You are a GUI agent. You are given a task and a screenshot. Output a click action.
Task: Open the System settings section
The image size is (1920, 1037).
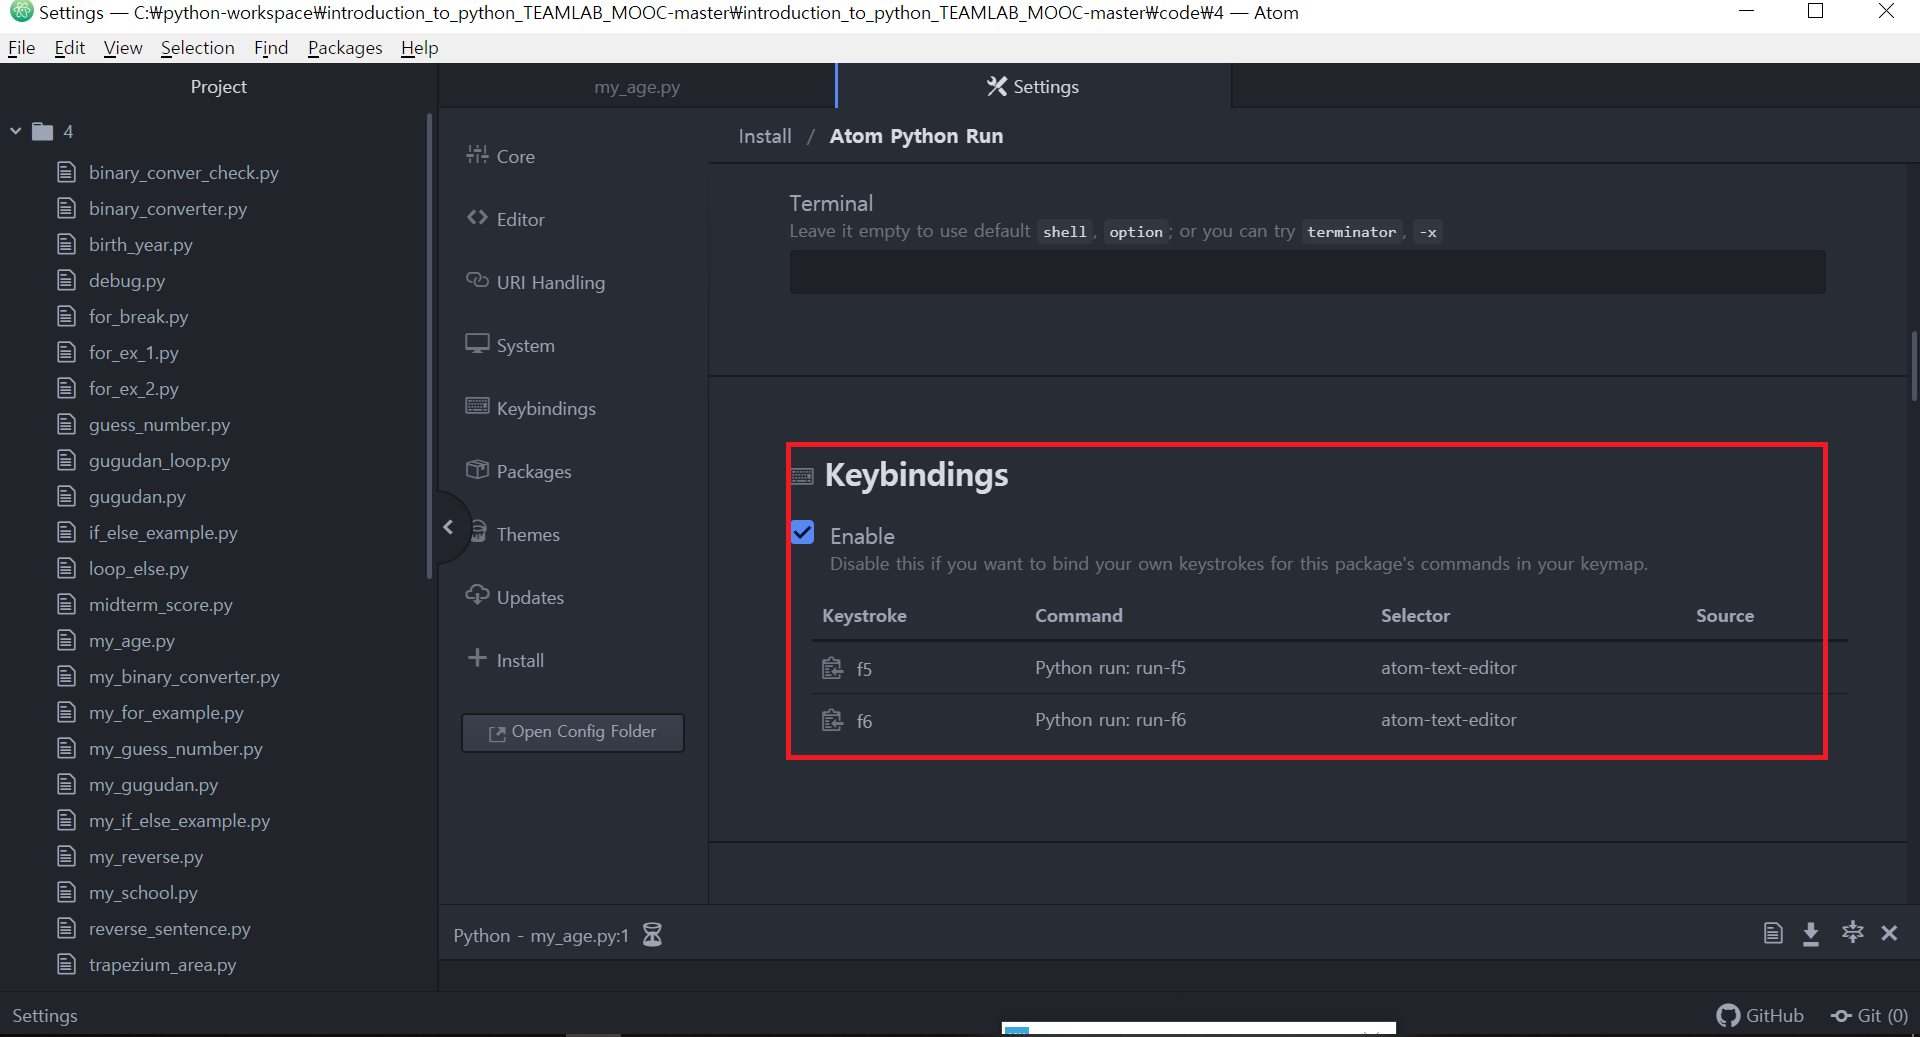coord(510,345)
